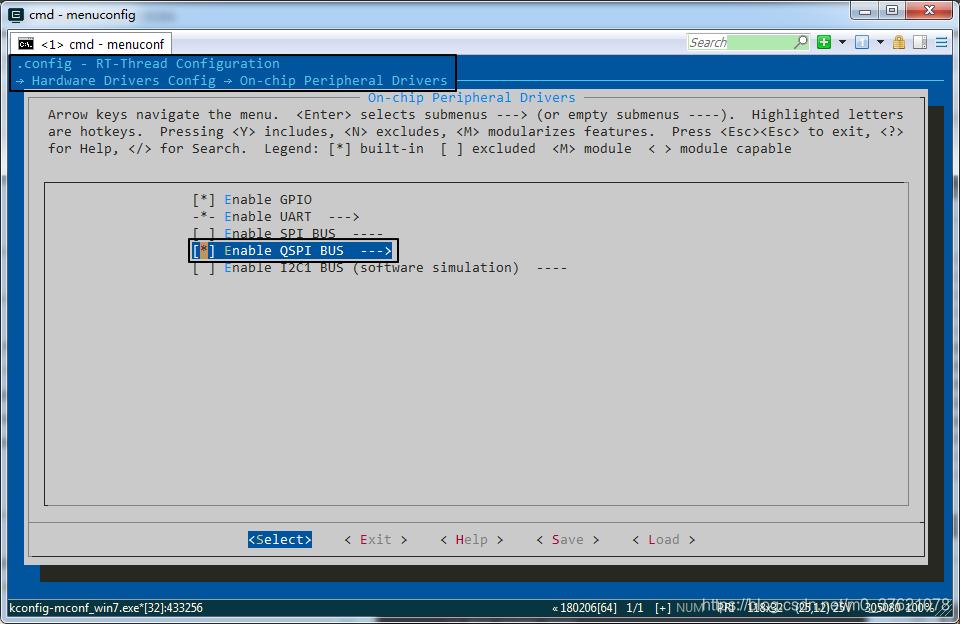Expand the Enable QSPI BUS submenu arrow
The height and width of the screenshot is (624, 960).
(376, 250)
